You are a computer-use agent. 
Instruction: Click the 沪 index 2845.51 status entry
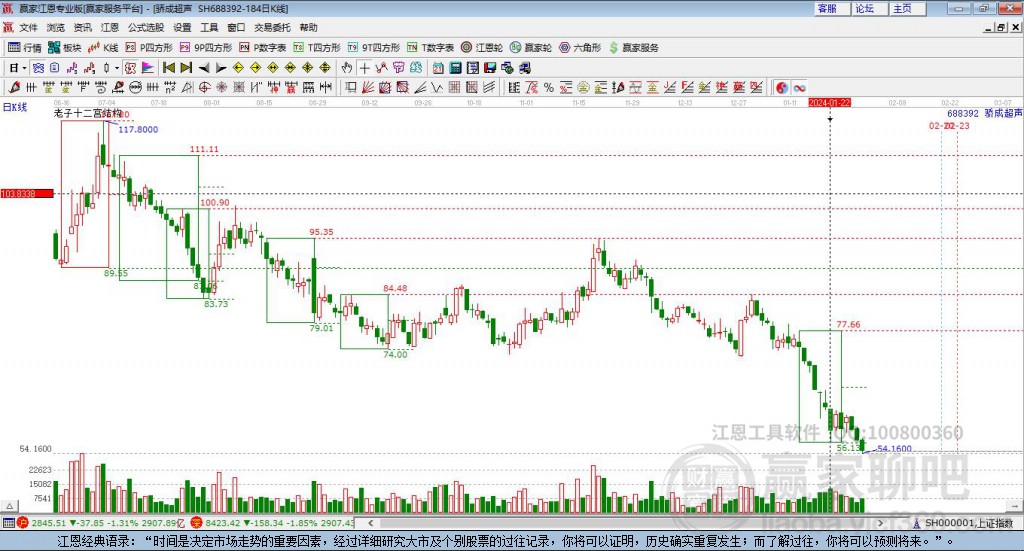98,523
